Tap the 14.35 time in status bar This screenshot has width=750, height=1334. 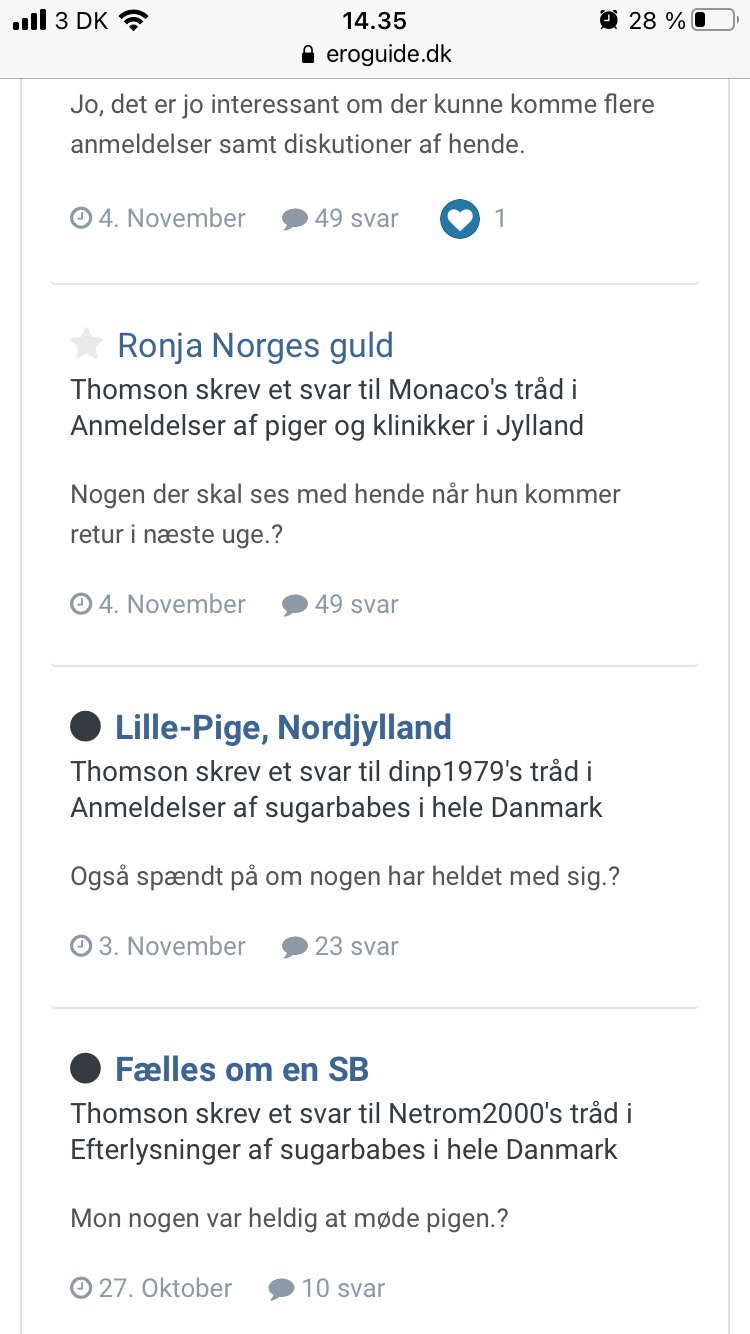click(x=375, y=20)
